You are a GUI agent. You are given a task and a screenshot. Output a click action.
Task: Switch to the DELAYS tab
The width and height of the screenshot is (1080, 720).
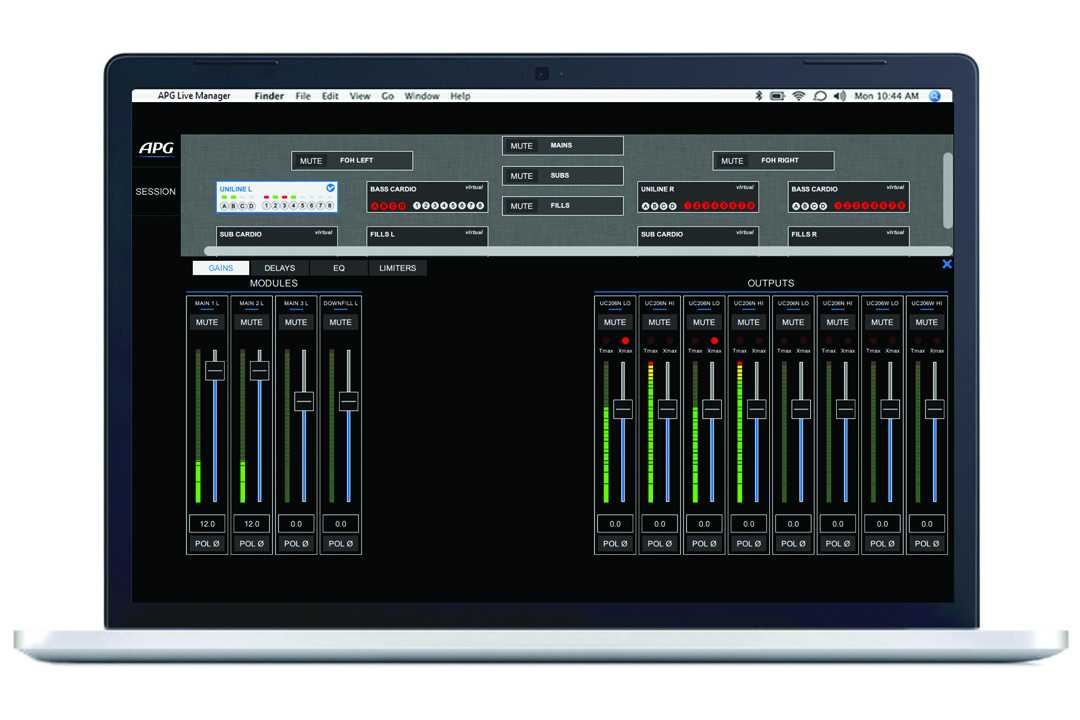[x=279, y=267]
